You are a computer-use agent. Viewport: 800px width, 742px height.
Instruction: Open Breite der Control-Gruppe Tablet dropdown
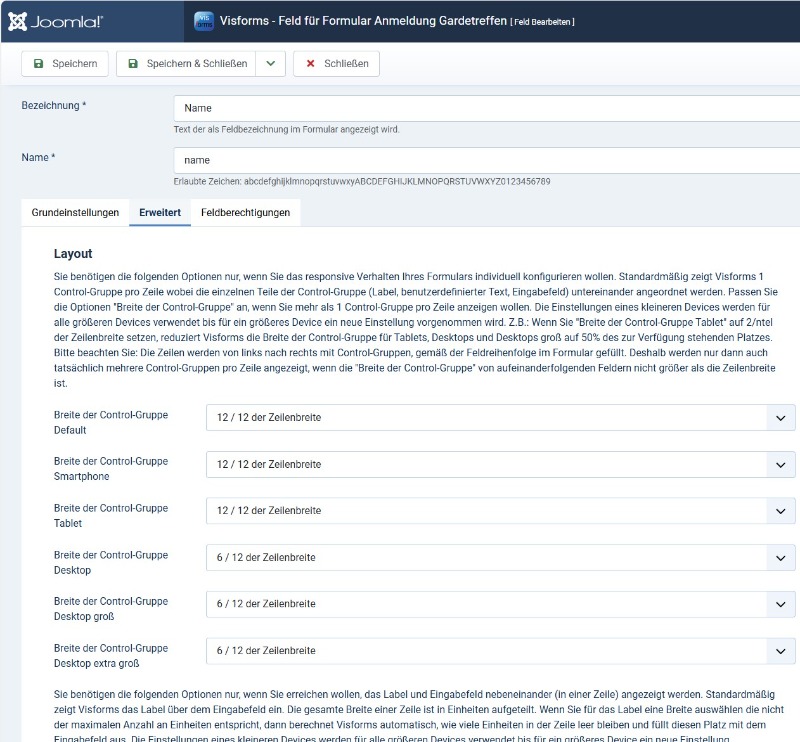[x=500, y=511]
